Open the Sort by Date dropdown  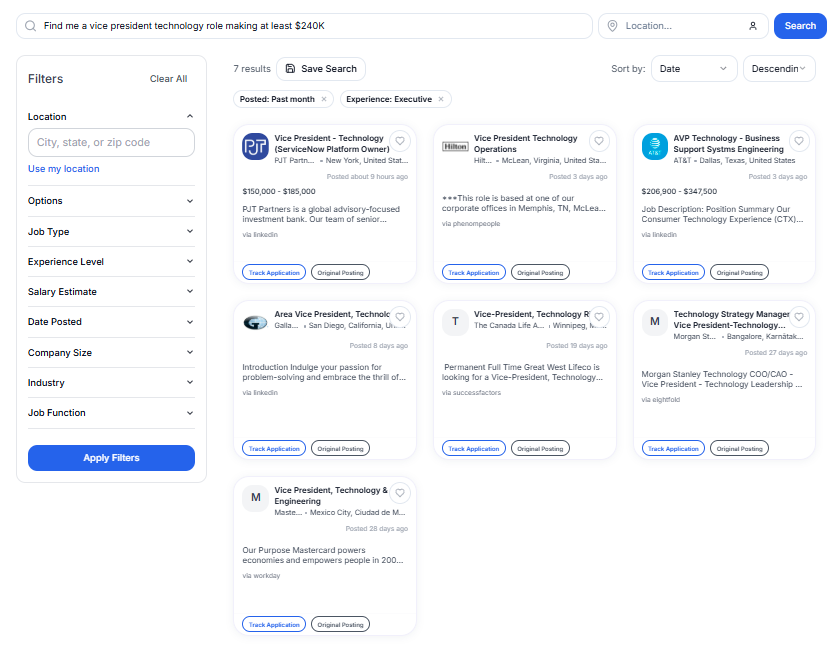(694, 68)
